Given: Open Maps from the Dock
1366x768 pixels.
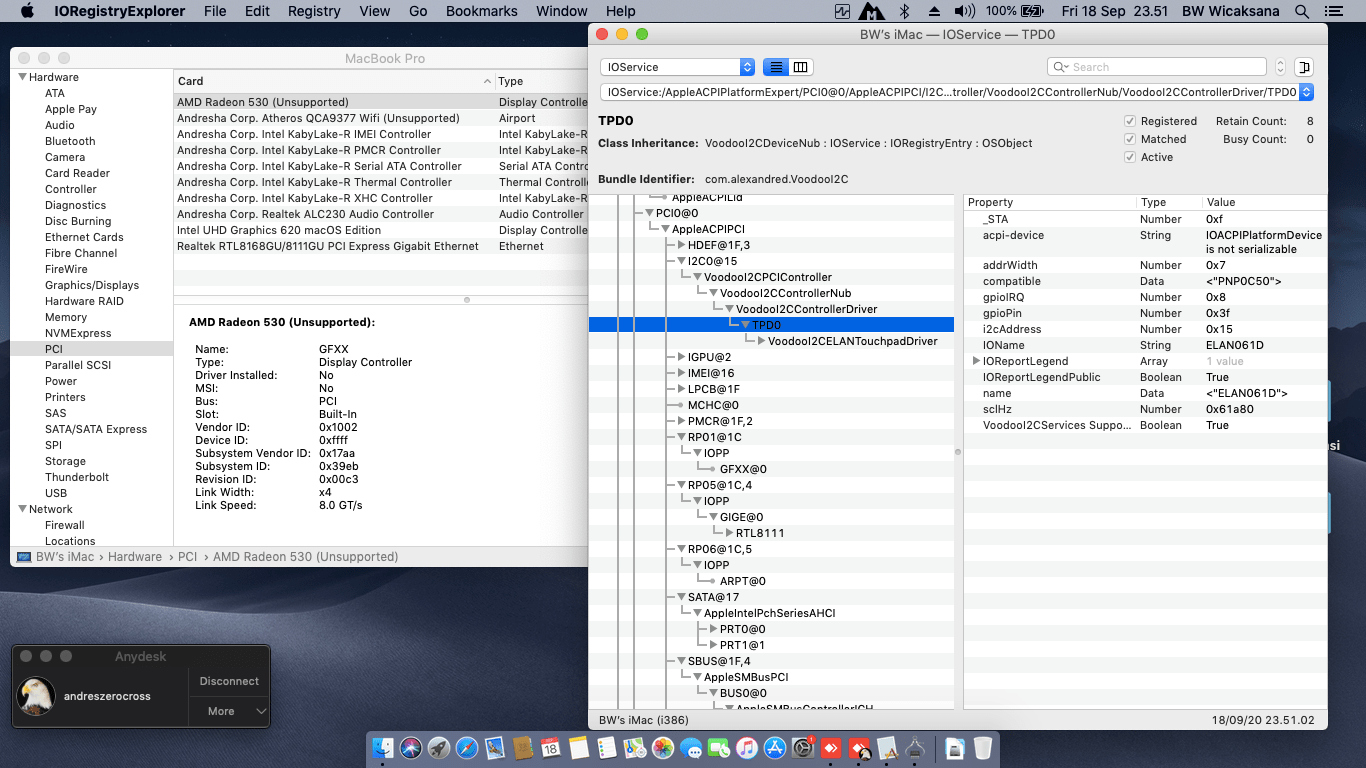Looking at the screenshot, I should pyautogui.click(x=635, y=747).
